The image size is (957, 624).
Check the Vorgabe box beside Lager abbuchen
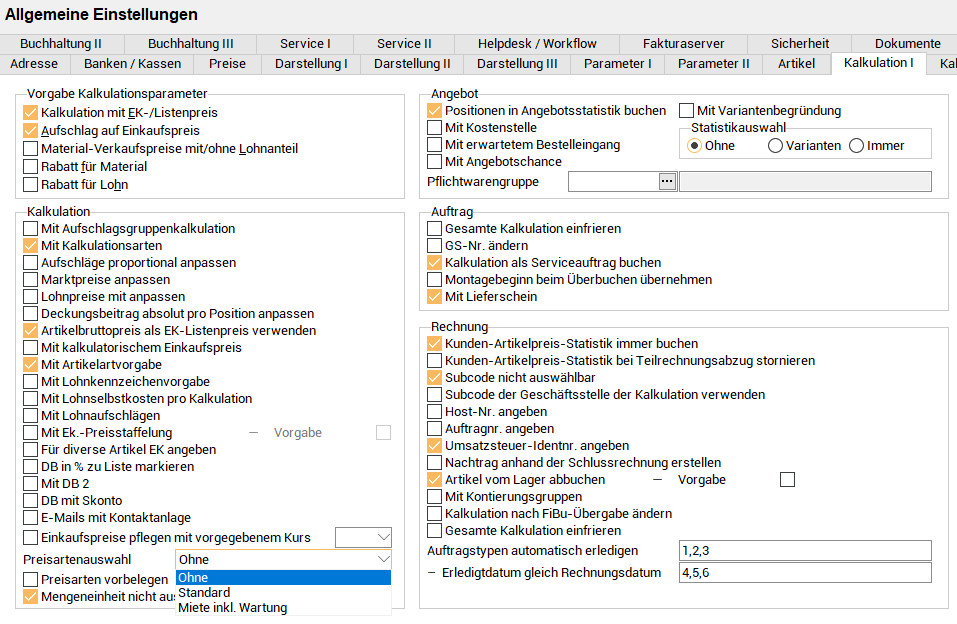[x=787, y=480]
